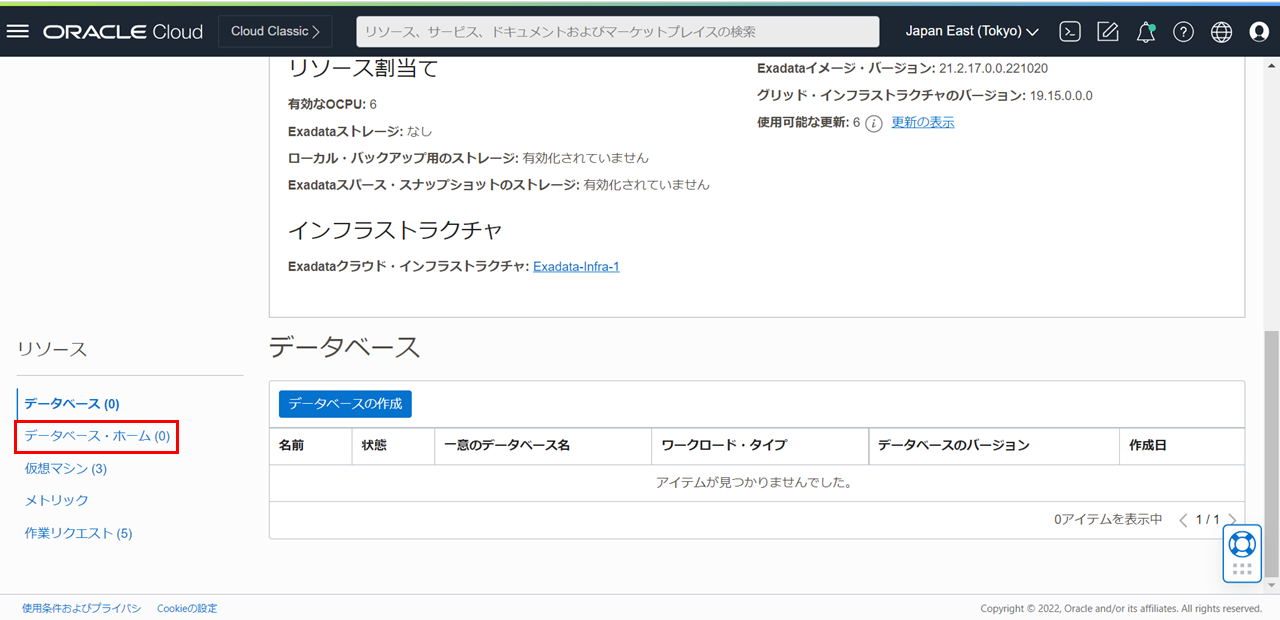
Task: Open the edit/feedback pencil icon
Action: (1108, 31)
